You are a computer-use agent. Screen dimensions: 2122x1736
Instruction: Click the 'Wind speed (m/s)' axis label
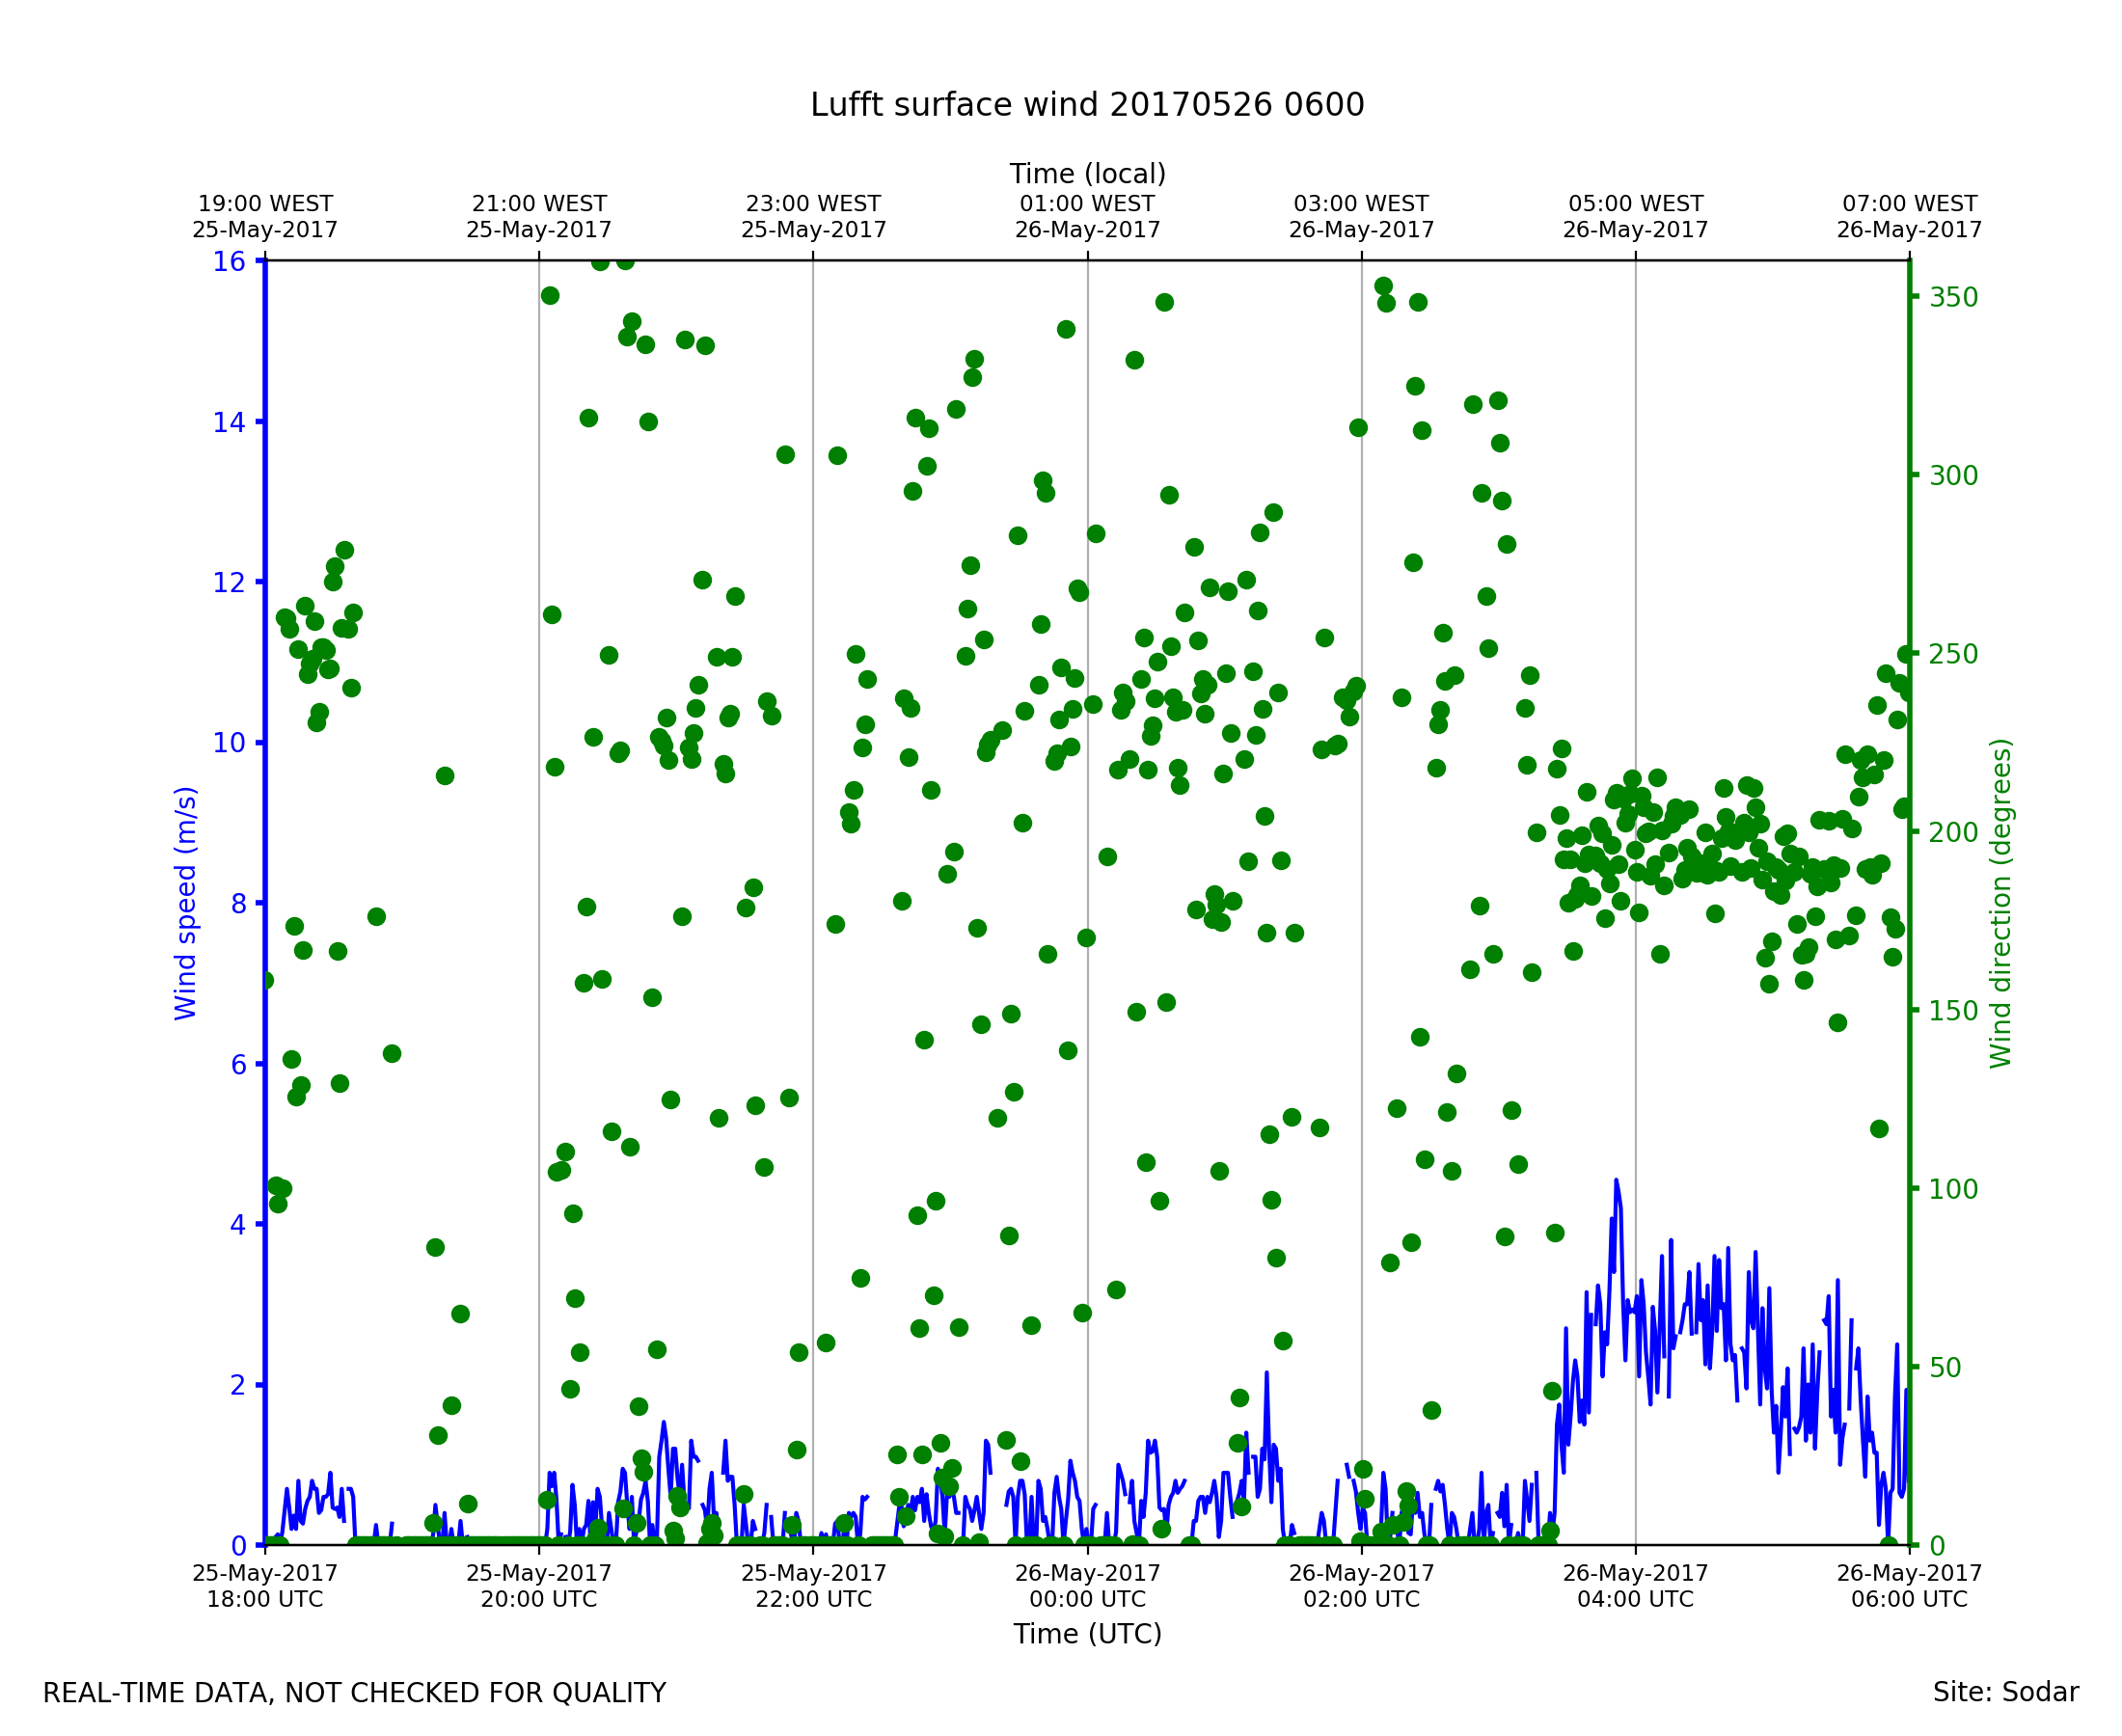click(186, 904)
